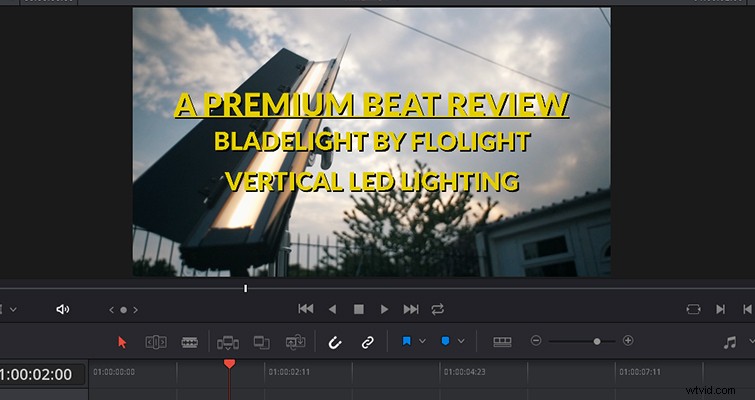Play the timeline forward
Viewport: 755px width, 400px height.
coord(384,310)
